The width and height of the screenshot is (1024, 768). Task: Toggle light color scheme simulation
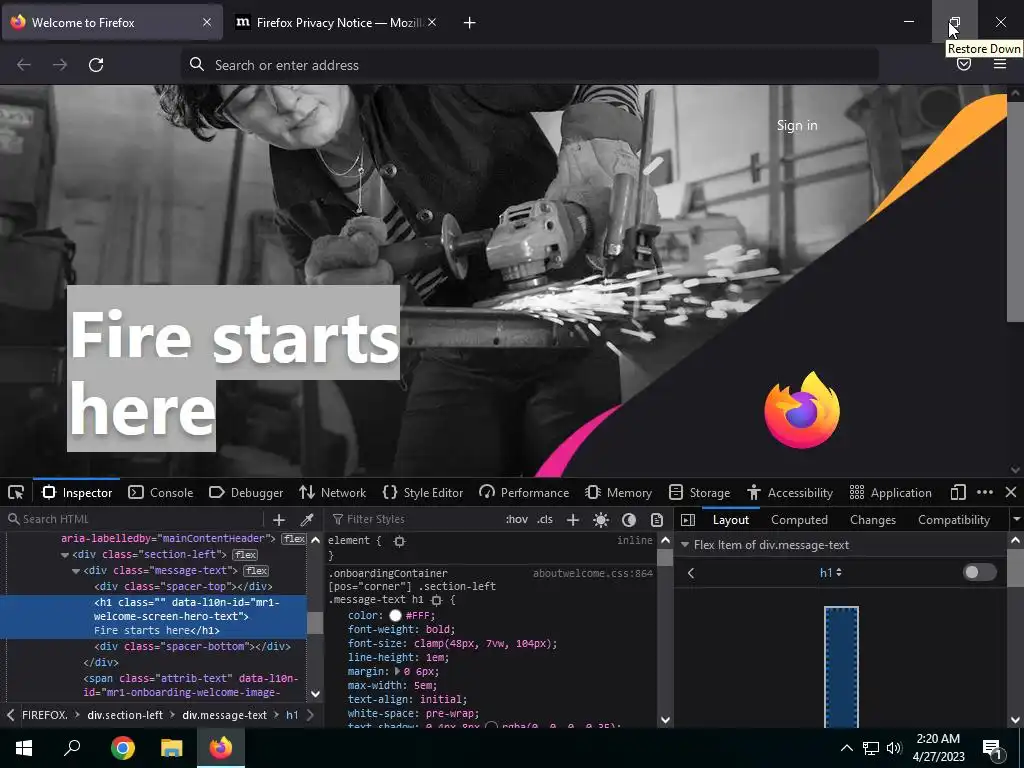coord(601,519)
